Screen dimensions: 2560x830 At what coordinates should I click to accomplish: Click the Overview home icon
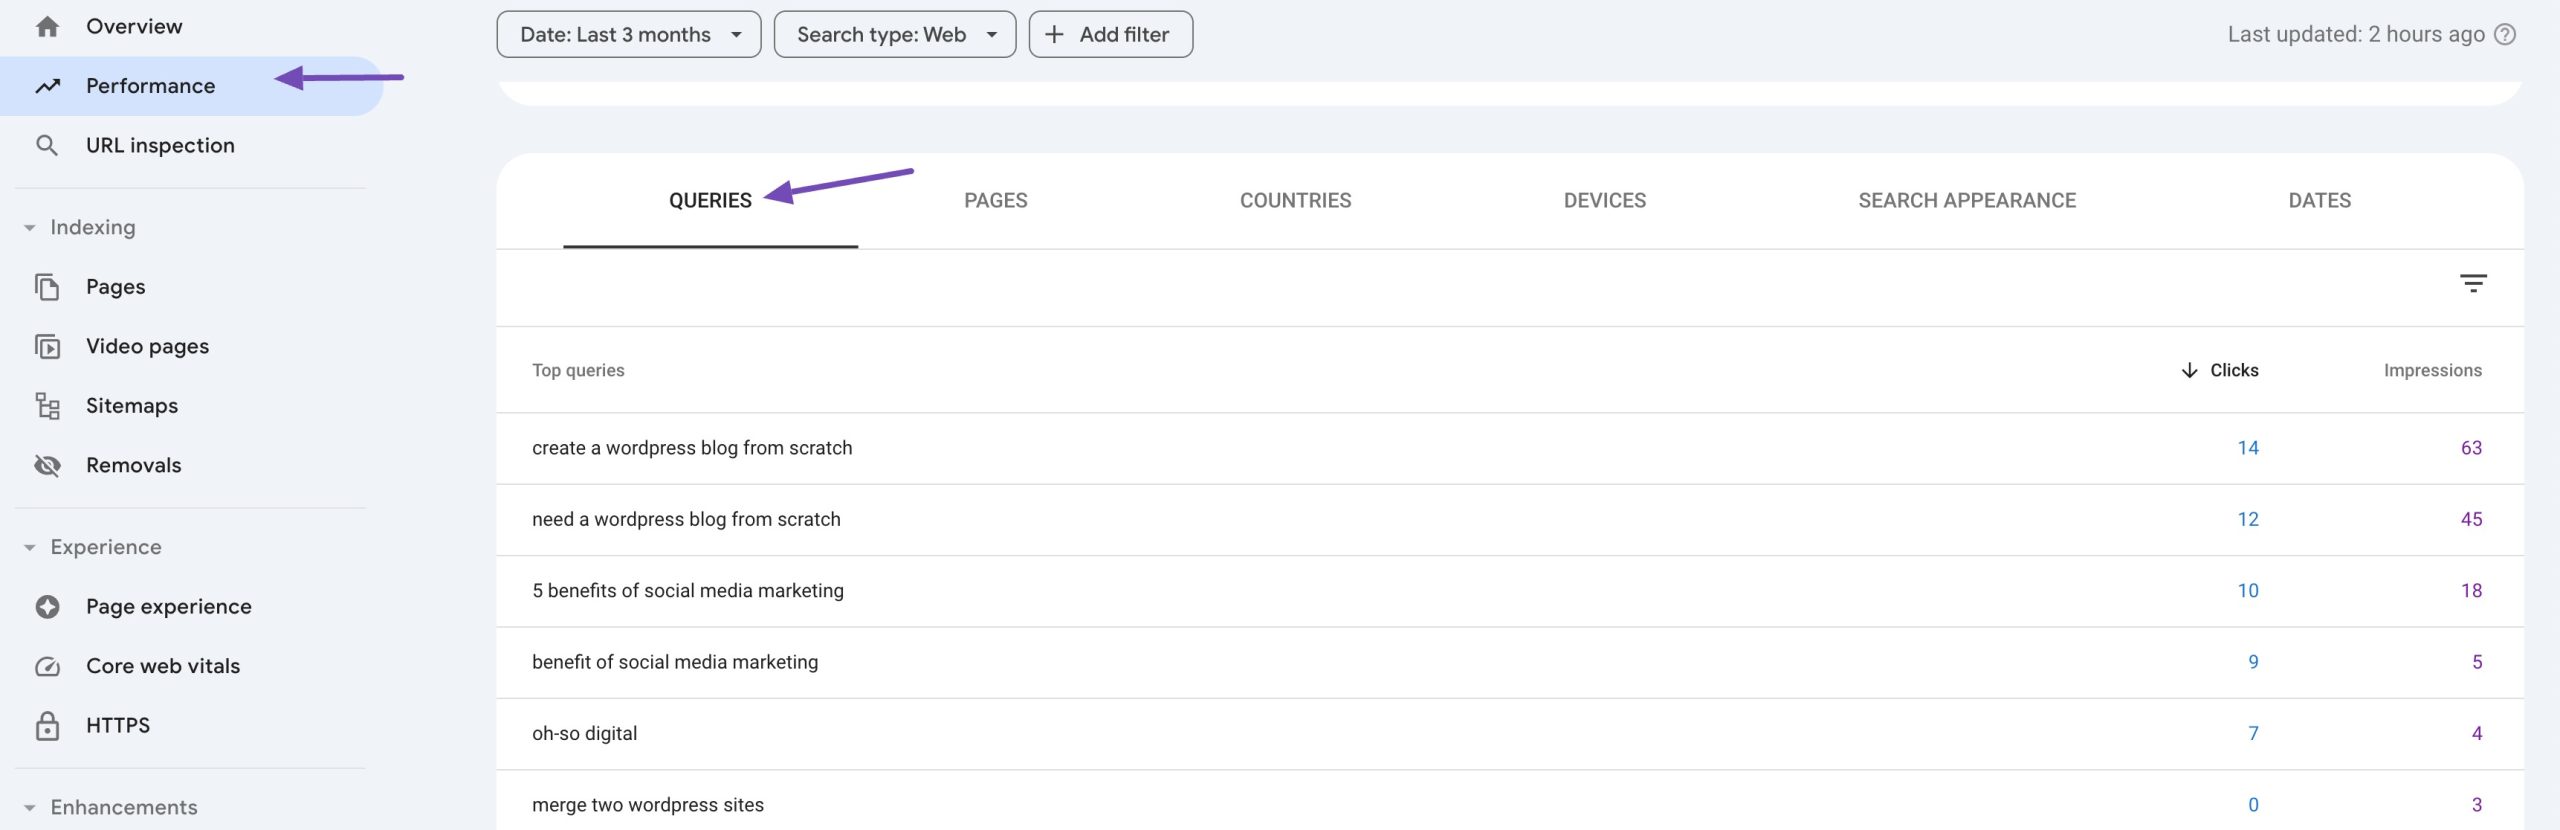tap(47, 27)
